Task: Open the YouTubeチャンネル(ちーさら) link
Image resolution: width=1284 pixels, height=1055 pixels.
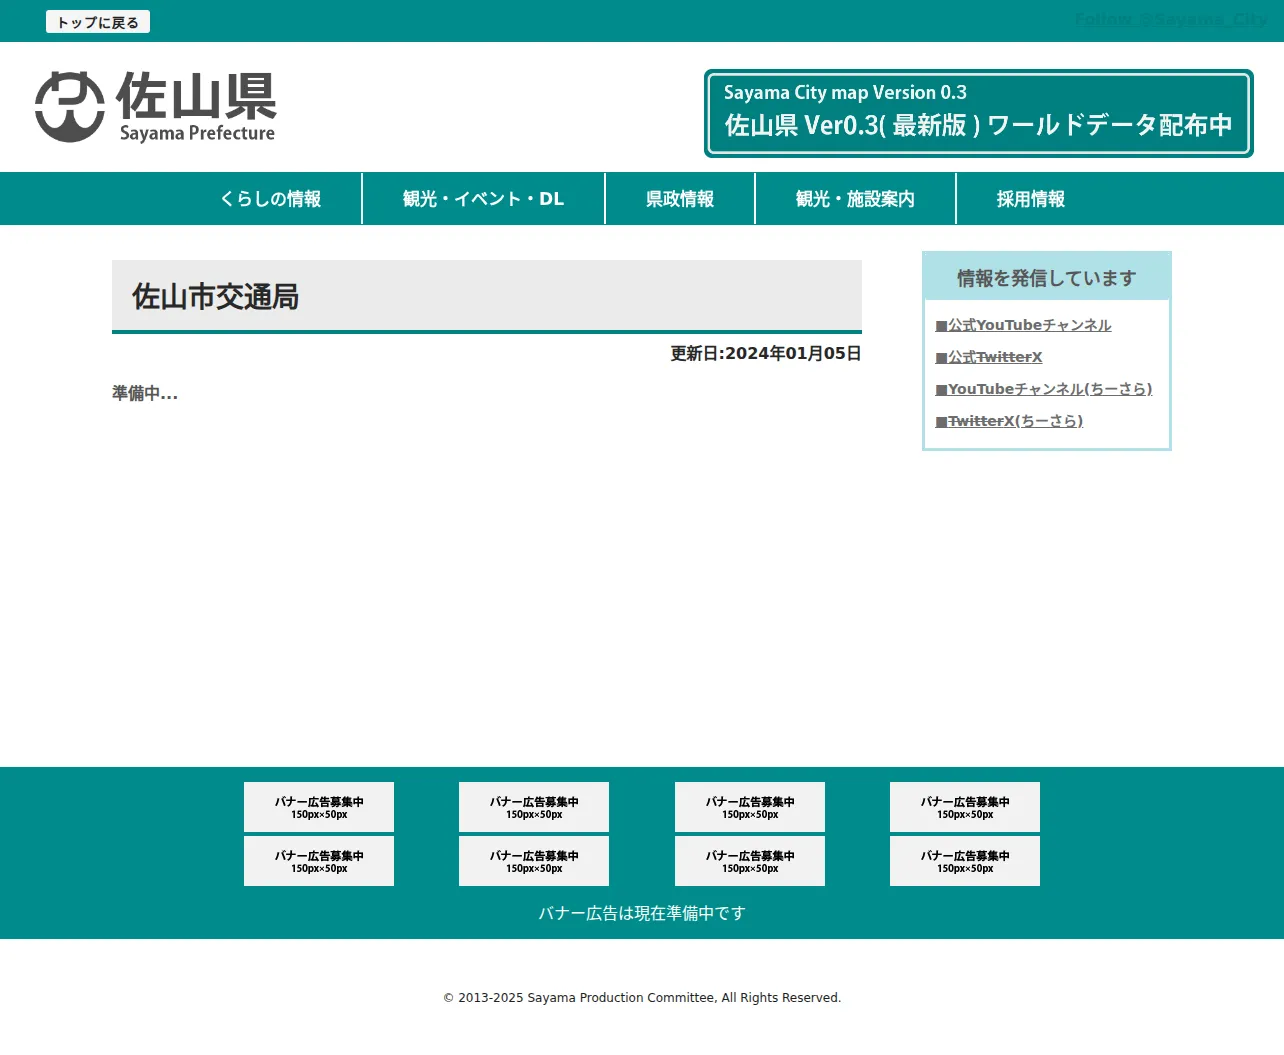Action: (x=1044, y=389)
